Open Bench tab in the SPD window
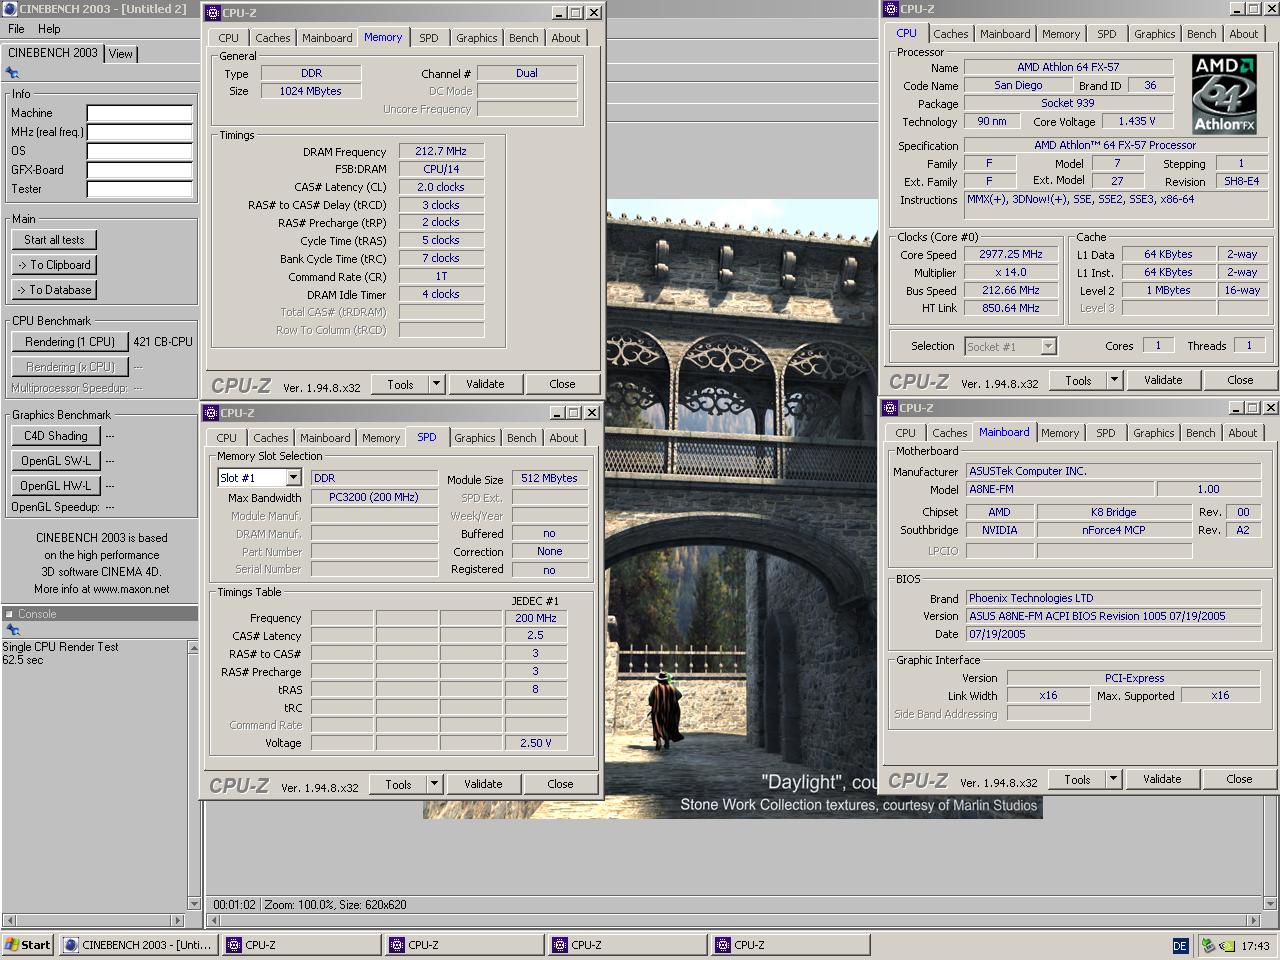This screenshot has height=960, width=1280. click(x=521, y=438)
